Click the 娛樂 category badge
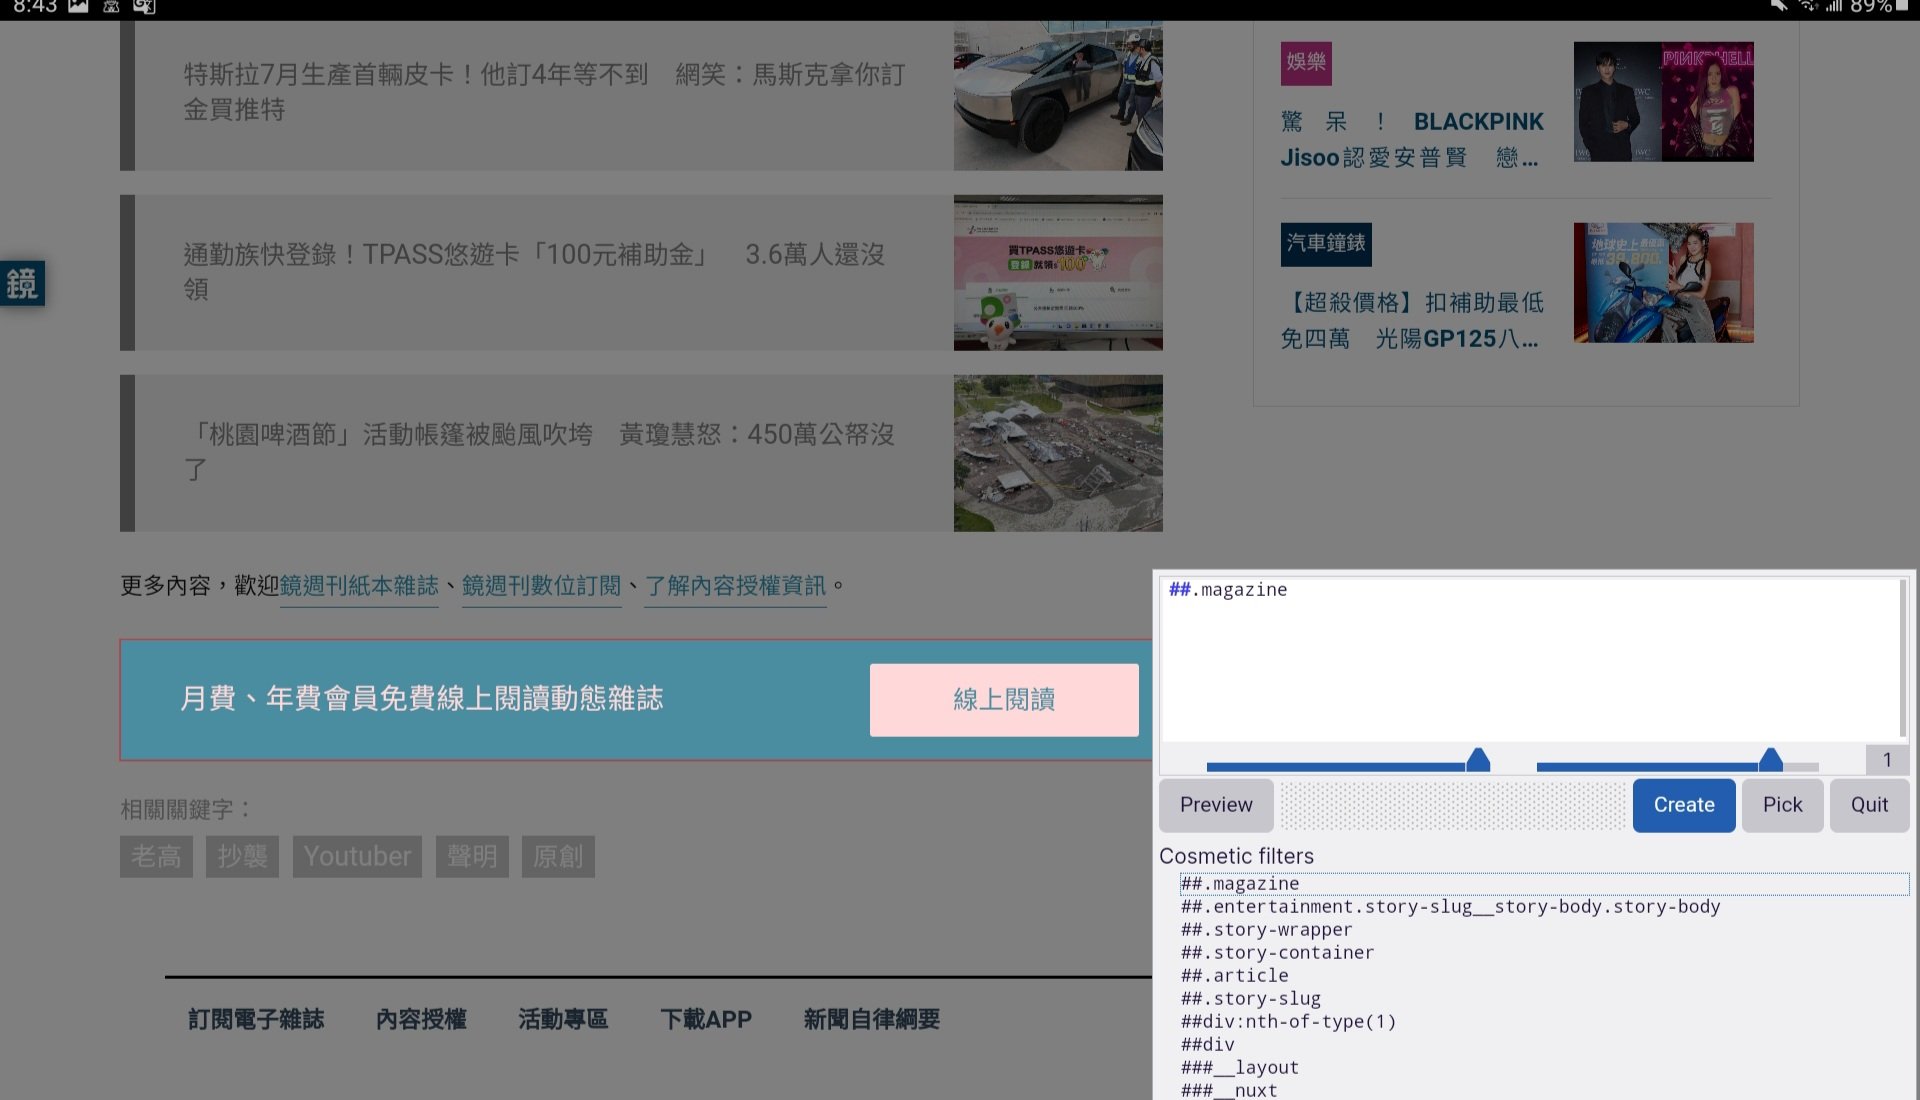Image resolution: width=1920 pixels, height=1100 pixels. pyautogui.click(x=1305, y=62)
